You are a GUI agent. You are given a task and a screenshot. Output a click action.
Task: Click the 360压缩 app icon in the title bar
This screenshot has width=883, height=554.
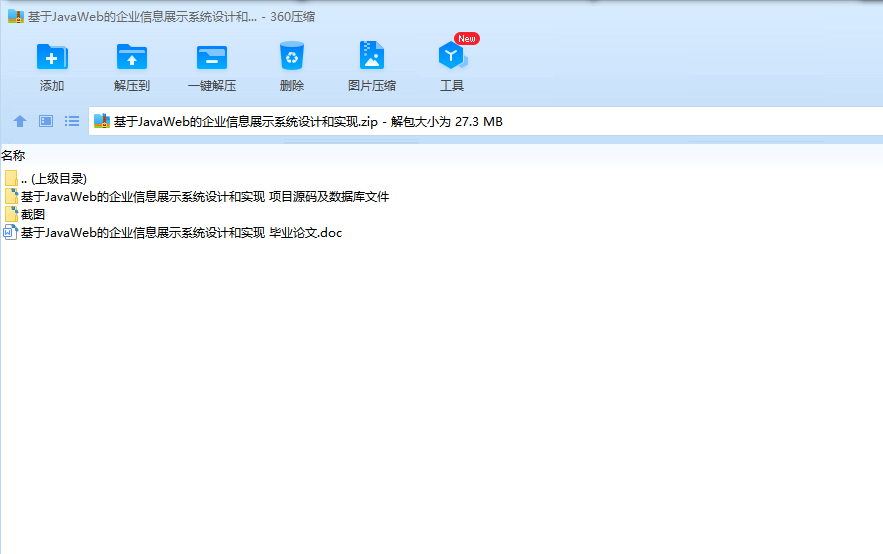click(x=16, y=16)
